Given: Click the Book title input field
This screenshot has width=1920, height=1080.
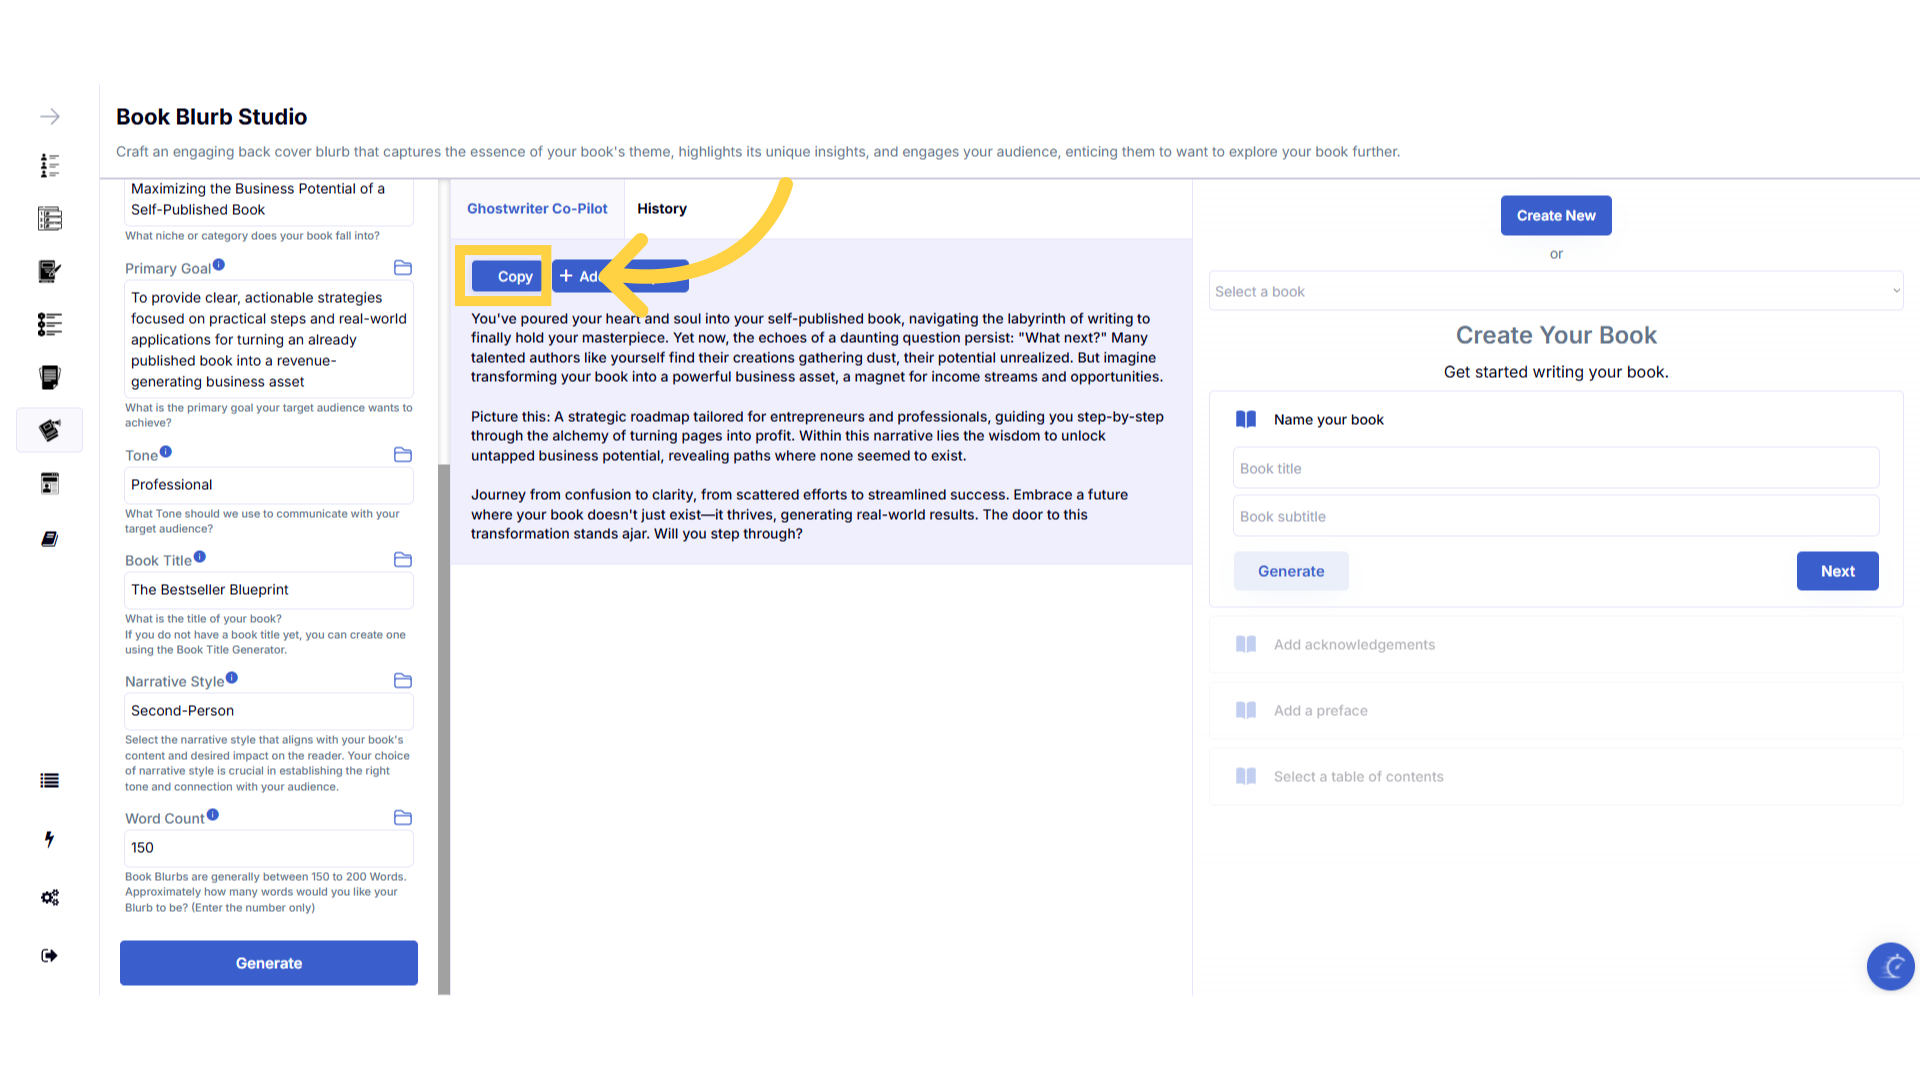Looking at the screenshot, I should [1555, 469].
